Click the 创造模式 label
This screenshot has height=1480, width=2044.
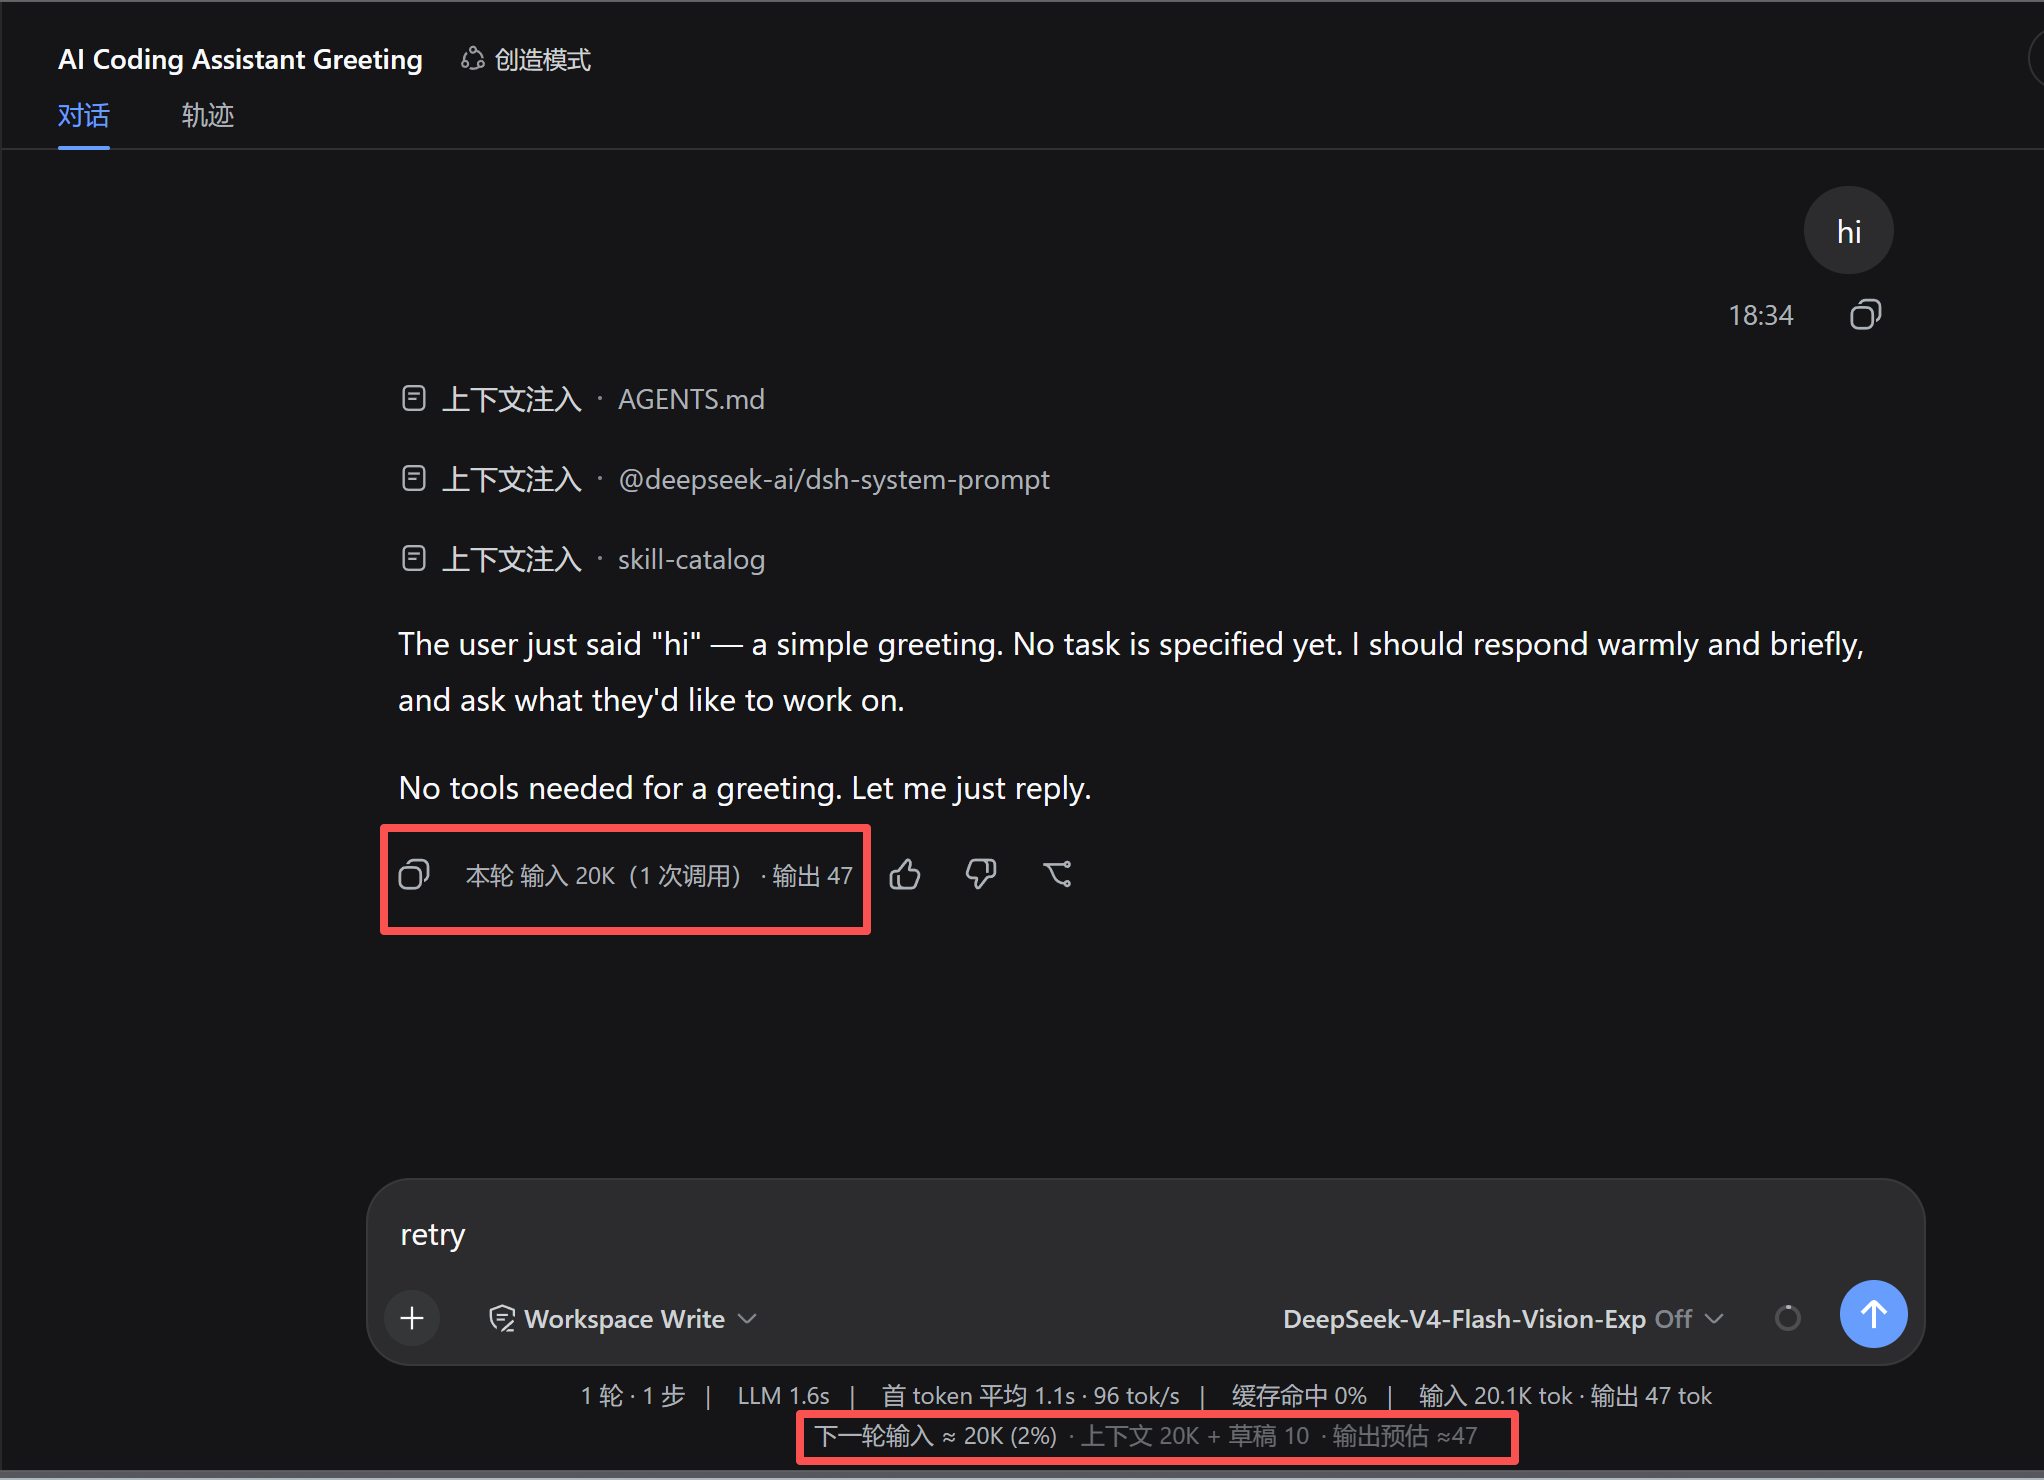click(543, 60)
